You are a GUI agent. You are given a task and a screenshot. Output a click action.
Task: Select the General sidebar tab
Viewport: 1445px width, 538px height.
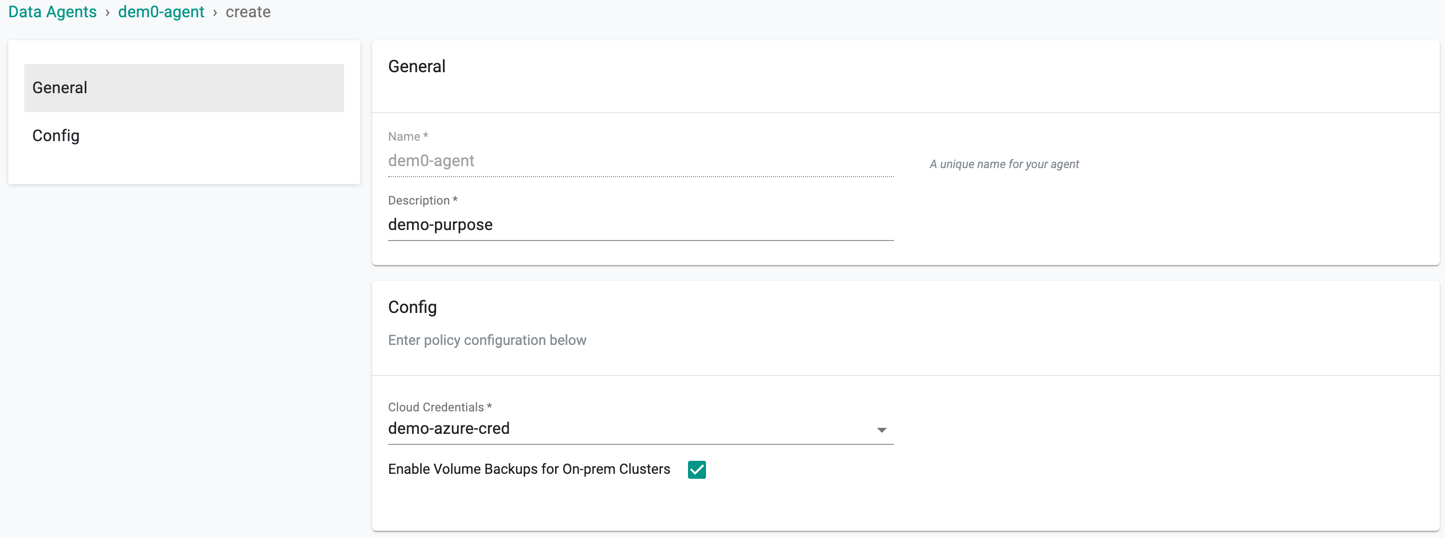coord(184,88)
